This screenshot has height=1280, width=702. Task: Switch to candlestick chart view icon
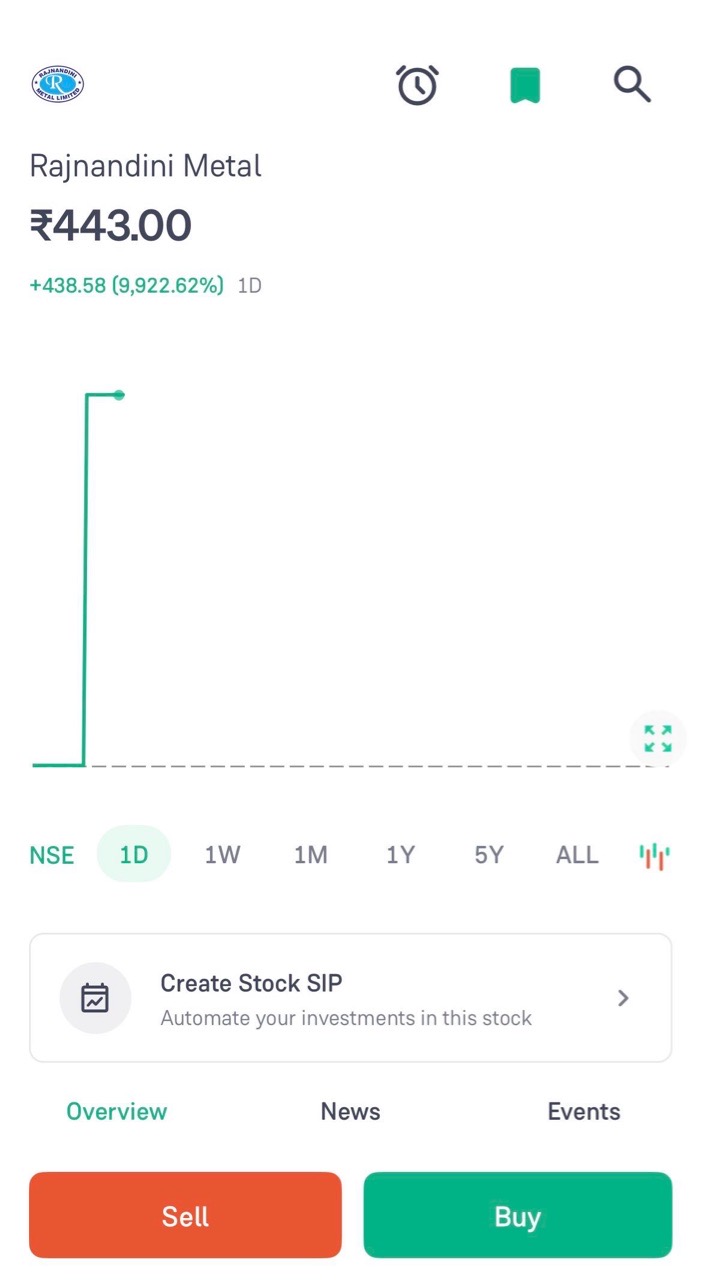pyautogui.click(x=654, y=855)
